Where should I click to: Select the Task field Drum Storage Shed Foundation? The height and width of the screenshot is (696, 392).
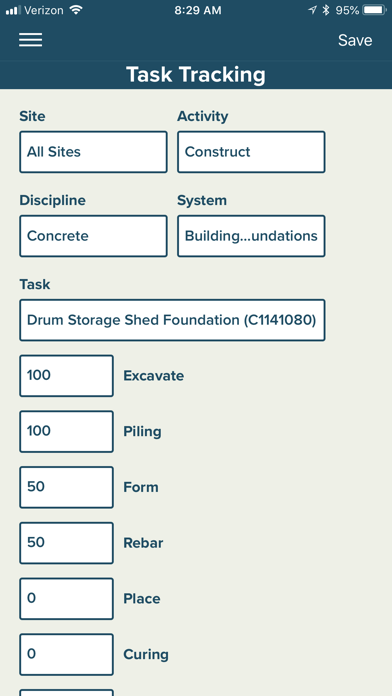coord(172,320)
